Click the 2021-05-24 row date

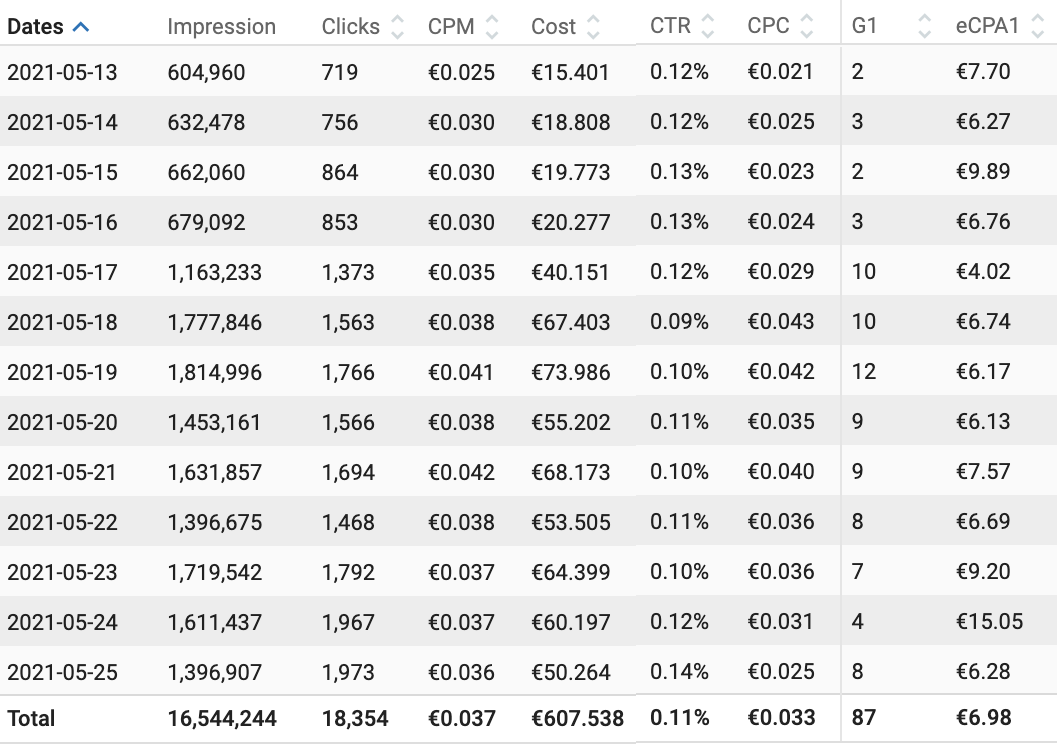(x=62, y=622)
